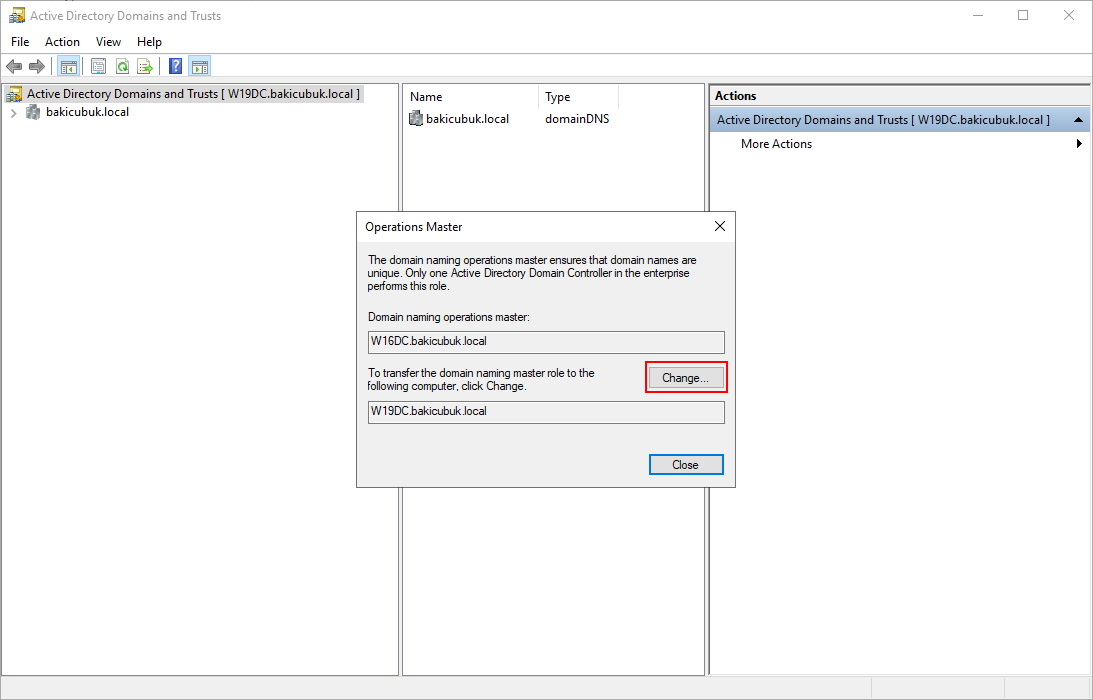Open the Action menu

click(62, 42)
